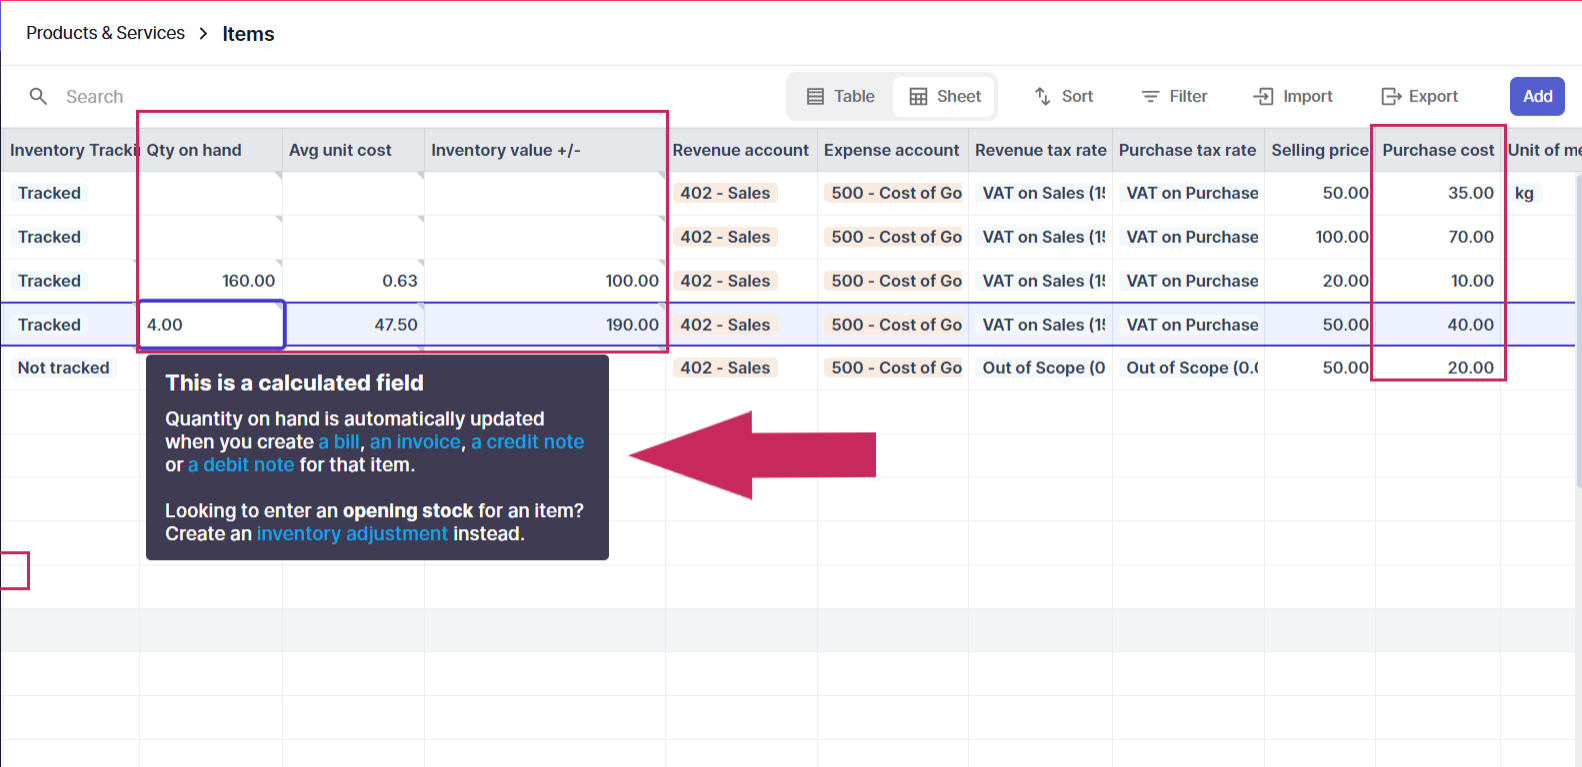Open the Export dialog
Image resolution: width=1582 pixels, height=767 pixels.
1419,96
